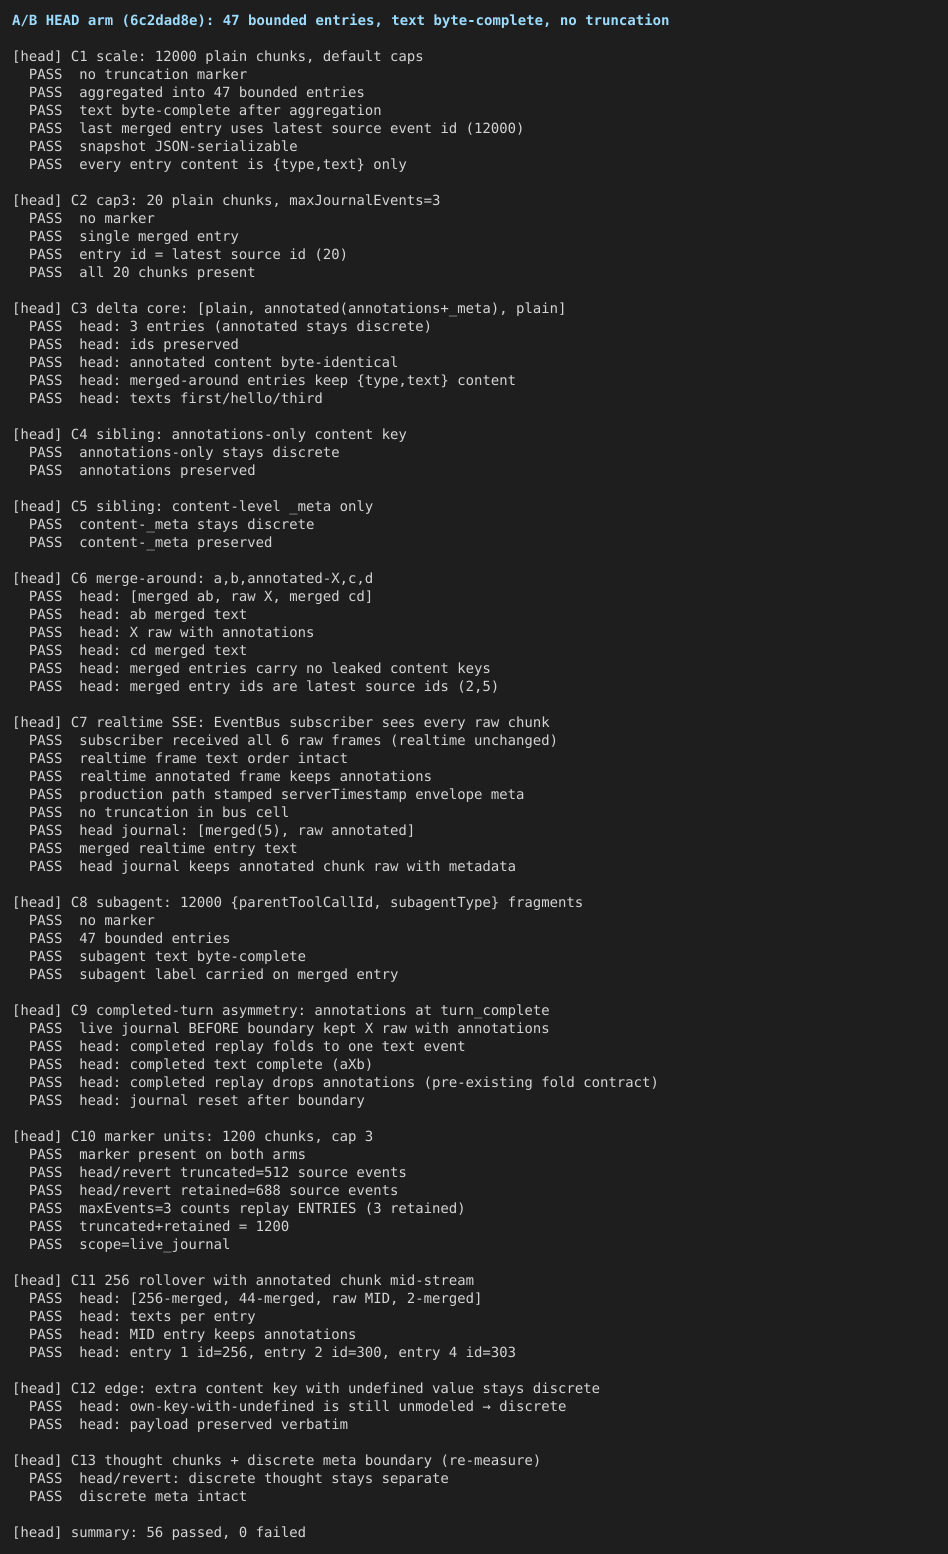Click the A/B HEAD arm header line
948x1554 pixels.
[341, 20]
